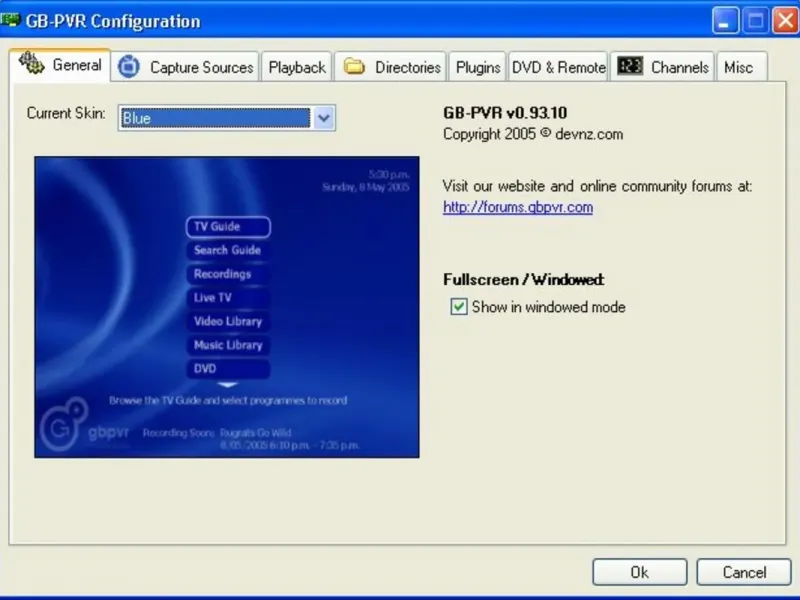The height and width of the screenshot is (600, 800).
Task: Open the Capture Sources tab label
Action: (202, 67)
